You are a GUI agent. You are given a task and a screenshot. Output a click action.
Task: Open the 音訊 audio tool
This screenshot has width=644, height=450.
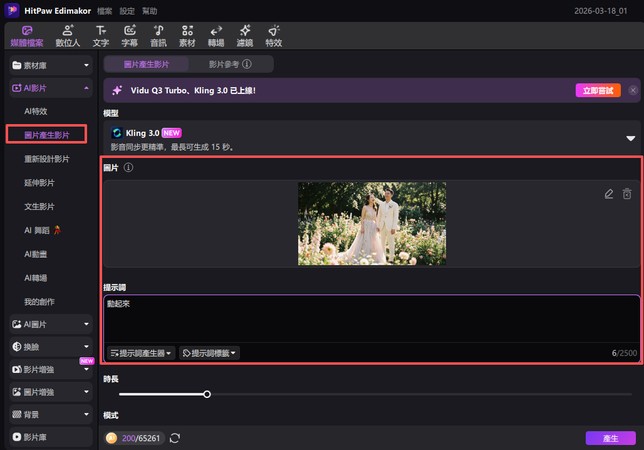pyautogui.click(x=158, y=36)
